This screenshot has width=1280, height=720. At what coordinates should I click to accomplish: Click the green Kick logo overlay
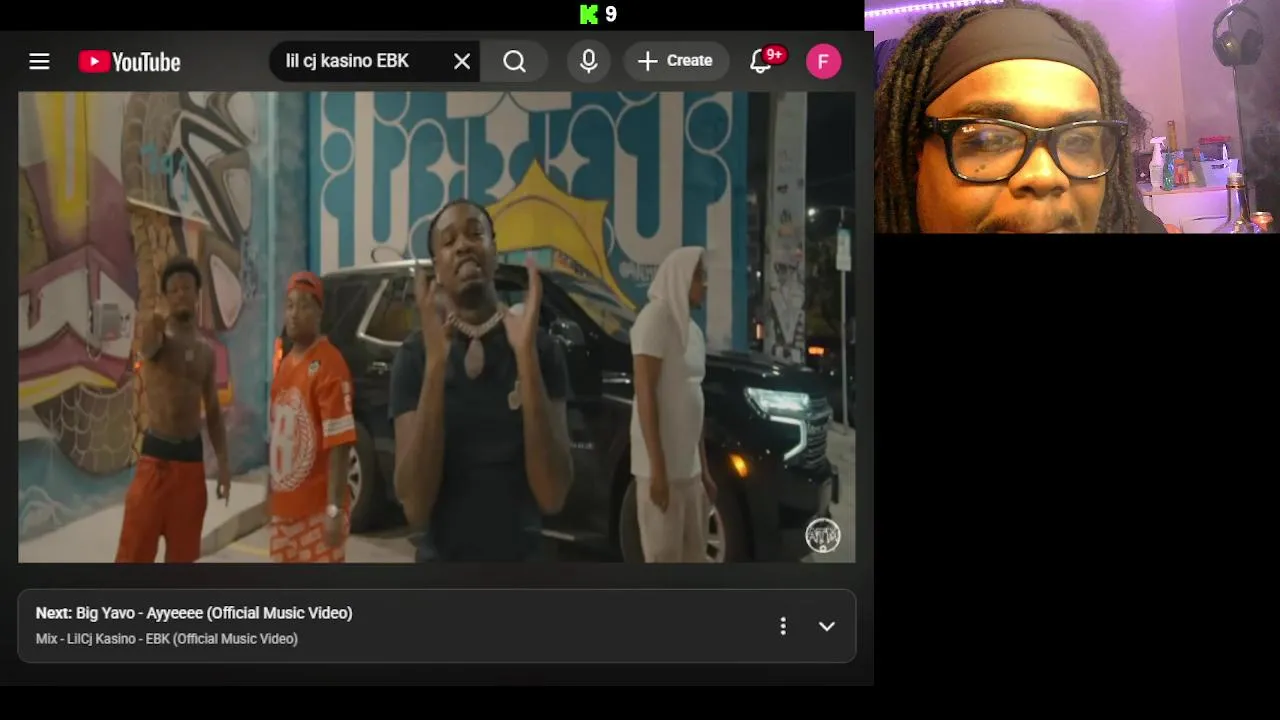pyautogui.click(x=589, y=14)
